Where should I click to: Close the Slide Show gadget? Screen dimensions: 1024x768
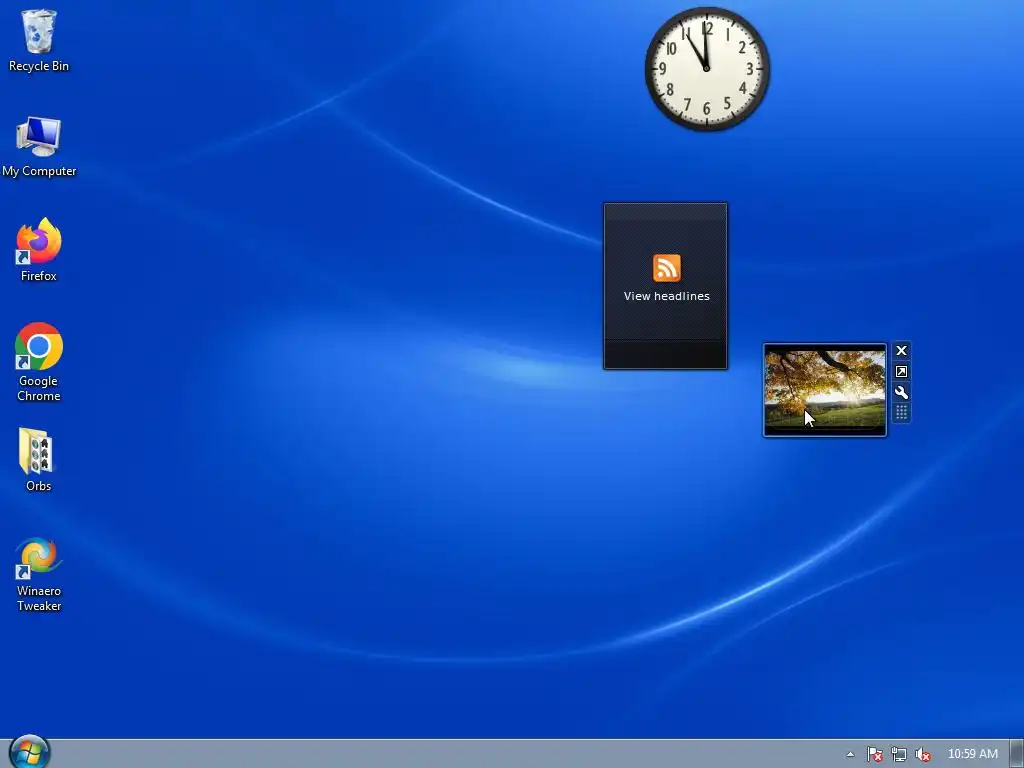tap(901, 351)
